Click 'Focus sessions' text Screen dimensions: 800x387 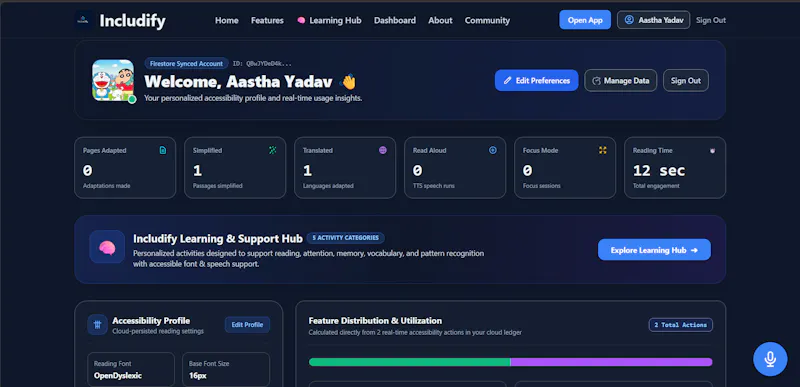(x=541, y=186)
